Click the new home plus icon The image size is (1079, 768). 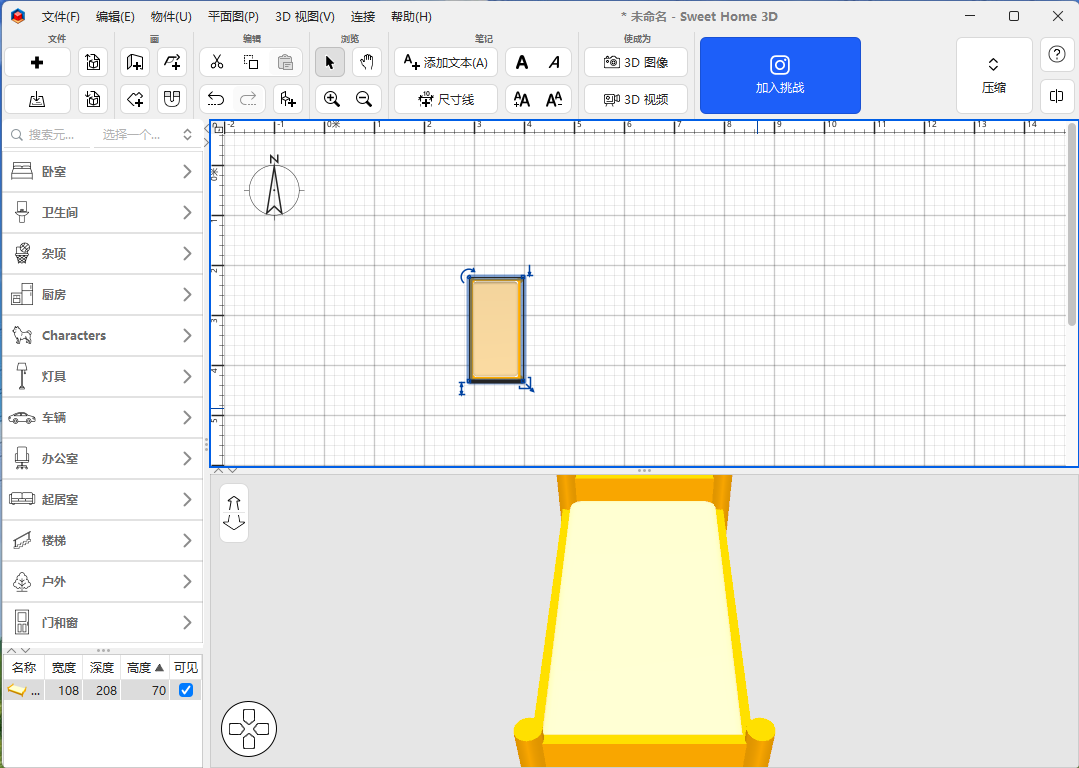(x=37, y=62)
